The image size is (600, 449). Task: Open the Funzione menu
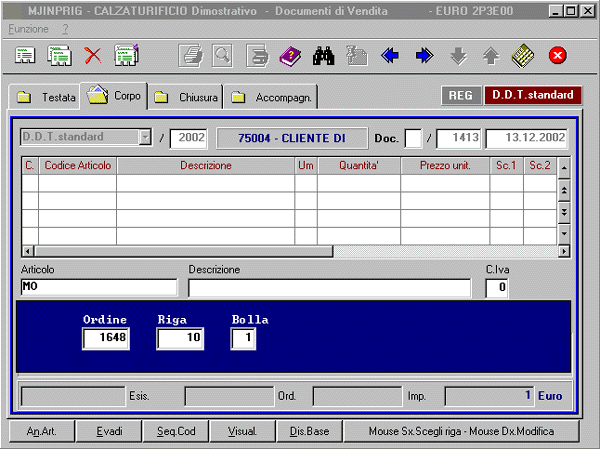28,29
